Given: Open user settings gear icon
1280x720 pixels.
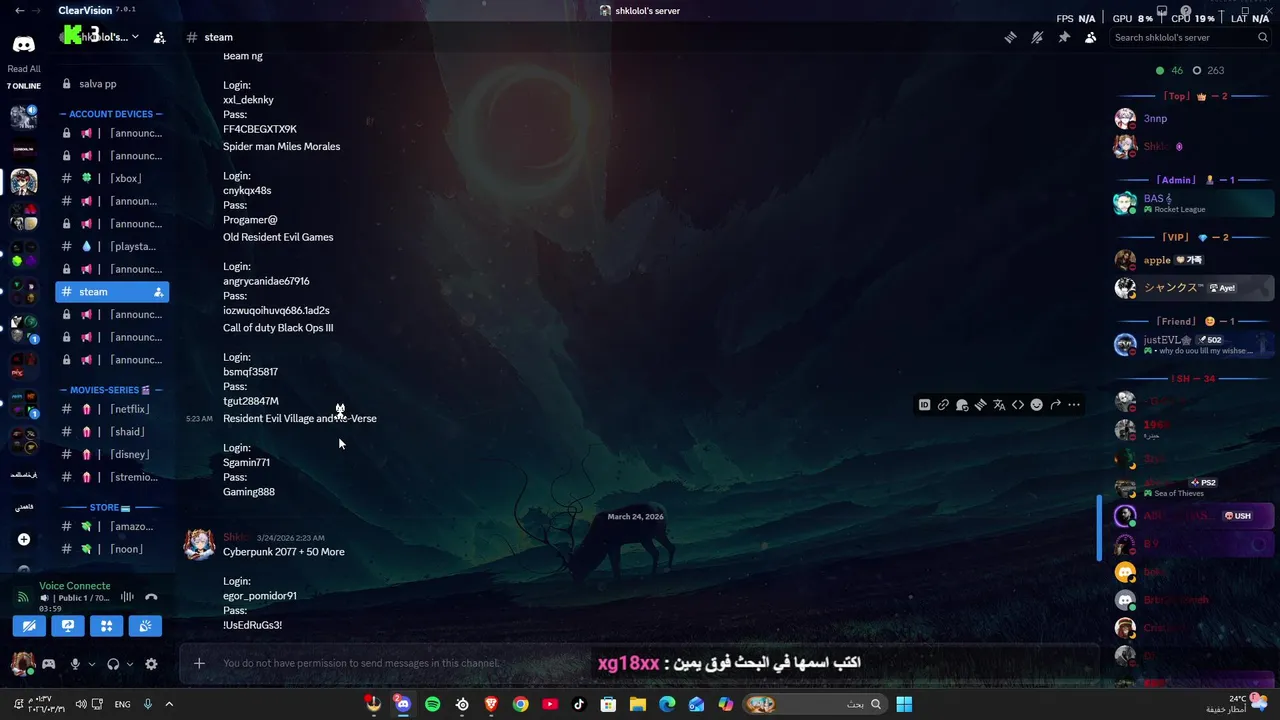Looking at the screenshot, I should click(151, 664).
